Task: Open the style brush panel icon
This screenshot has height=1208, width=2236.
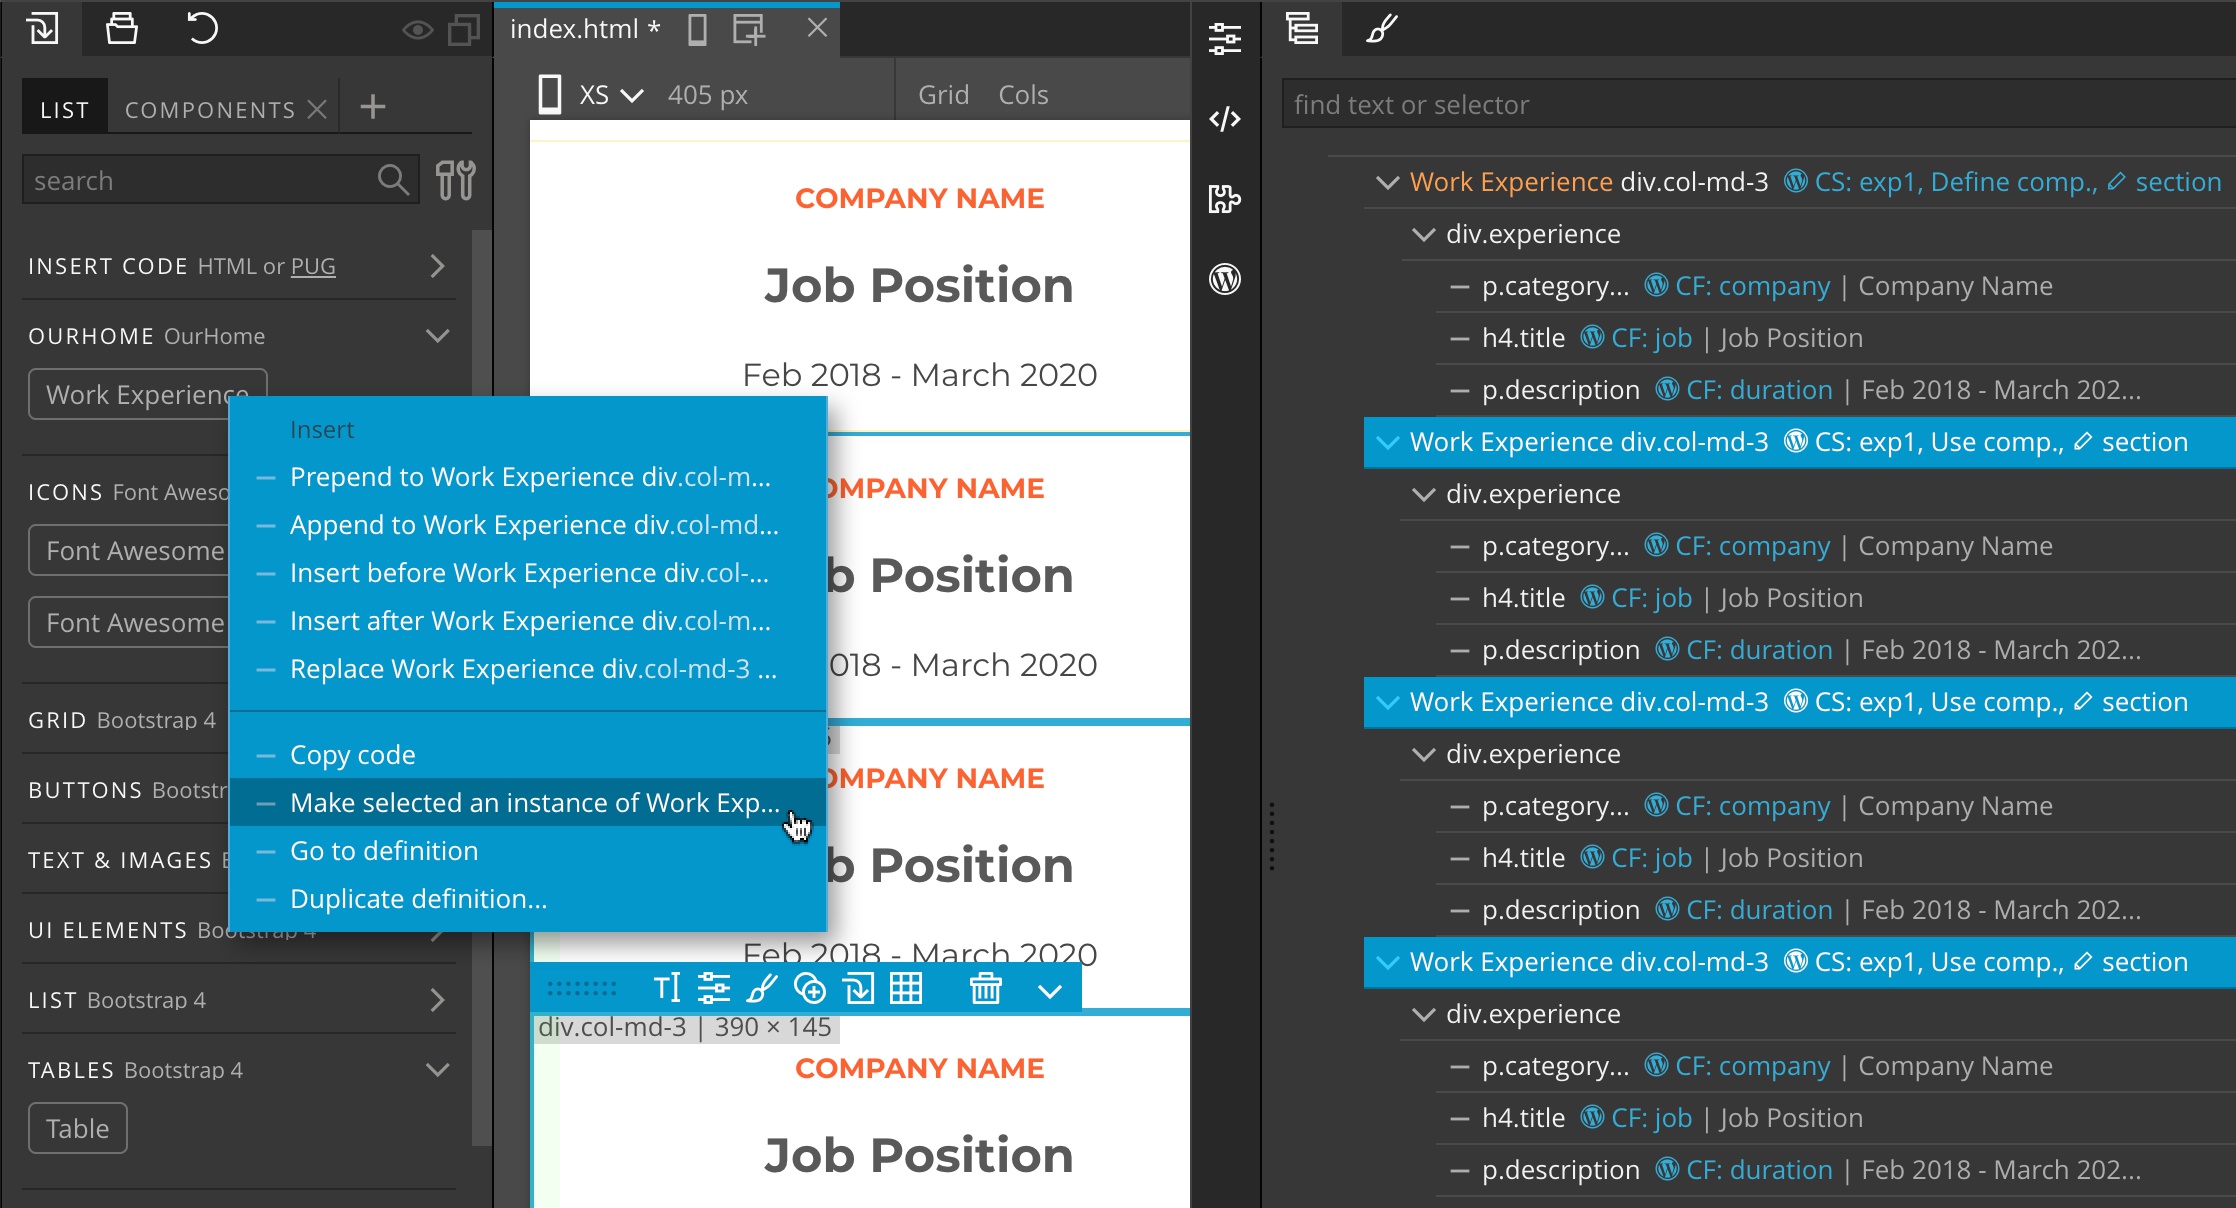Action: pos(1382,28)
